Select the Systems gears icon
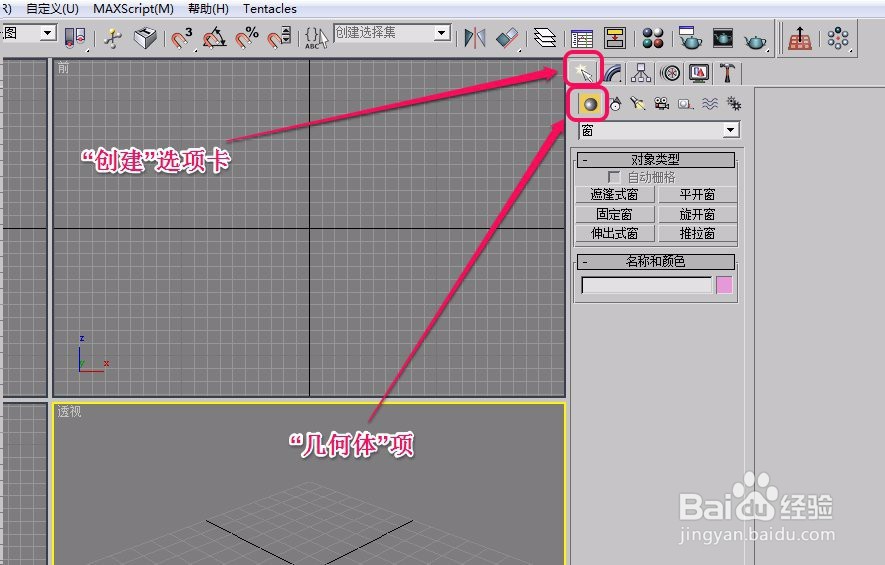 (733, 104)
